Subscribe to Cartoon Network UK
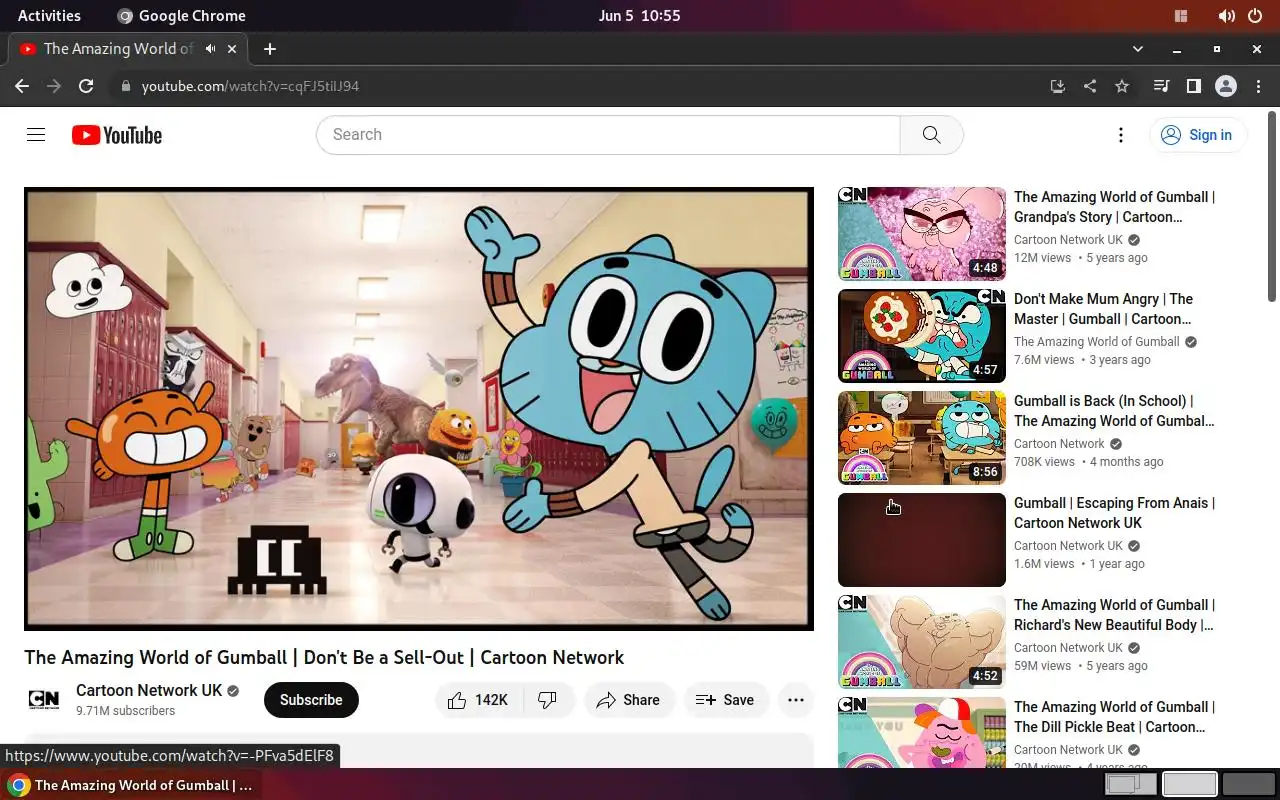Screen dimensions: 1280x800 [x=311, y=700]
